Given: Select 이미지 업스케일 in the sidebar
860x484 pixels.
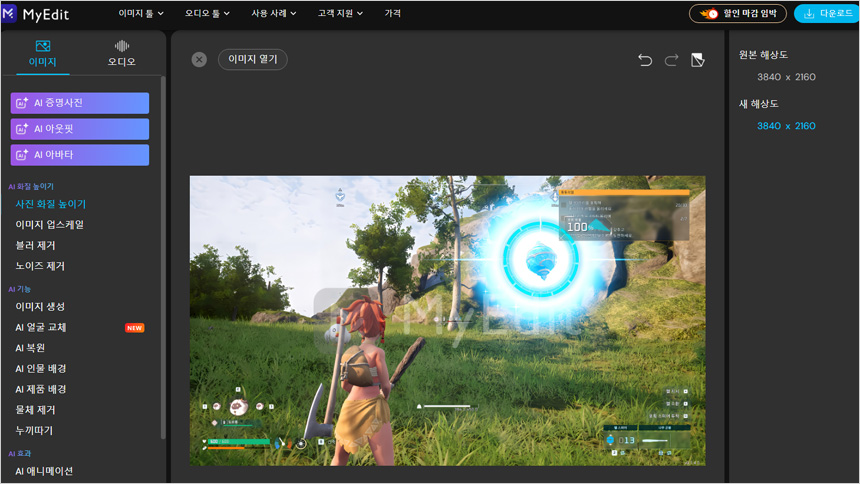Looking at the screenshot, I should coord(49,225).
